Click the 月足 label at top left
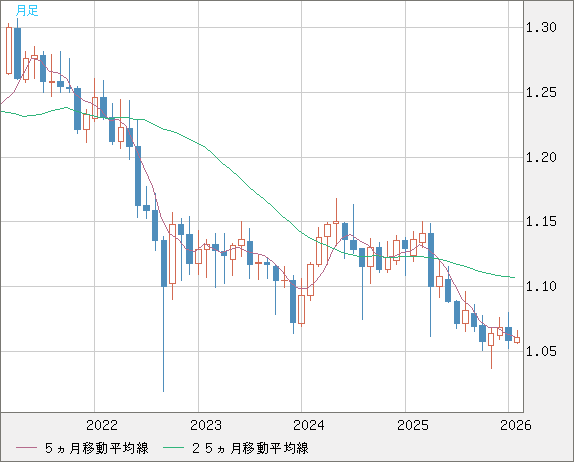Screen dimensions: 574x462 [x=27, y=11]
